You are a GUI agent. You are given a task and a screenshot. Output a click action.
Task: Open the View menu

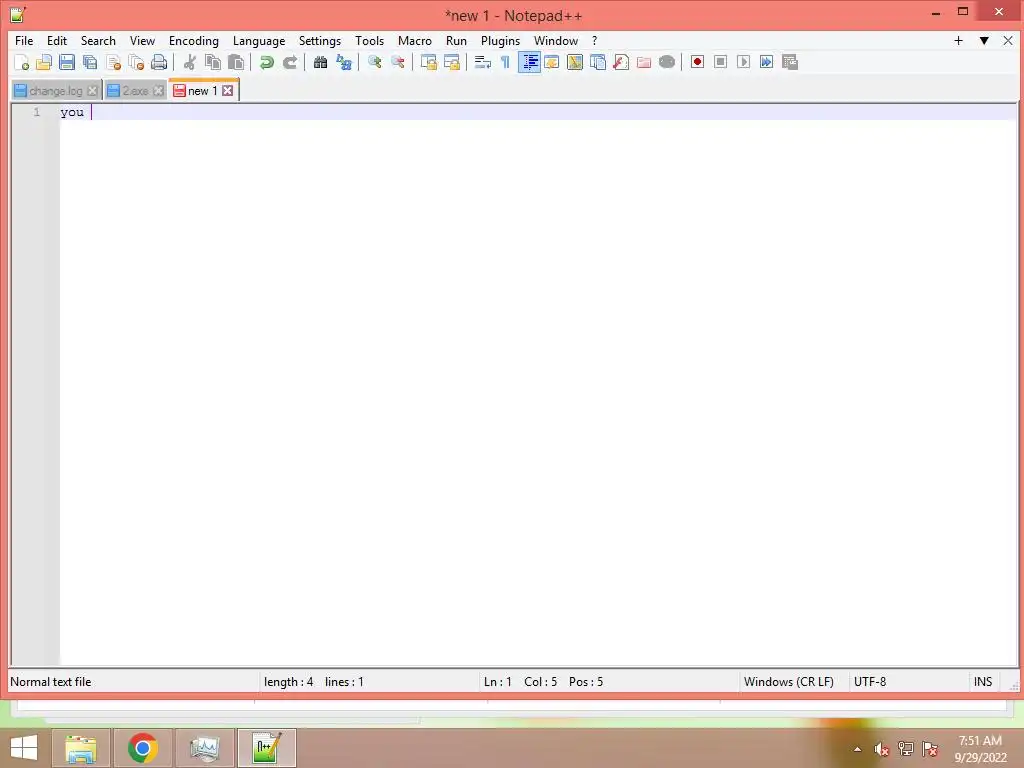point(142,40)
